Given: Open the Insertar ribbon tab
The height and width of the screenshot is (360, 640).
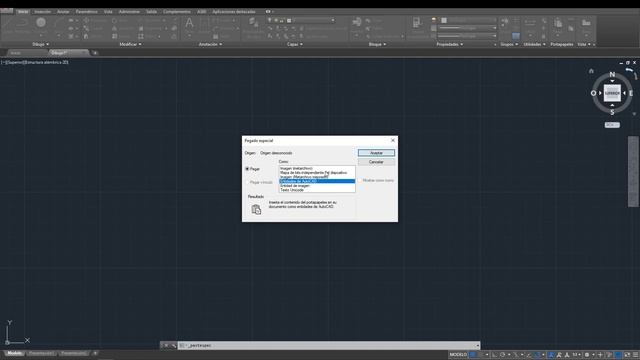Looking at the screenshot, I should point(43,12).
